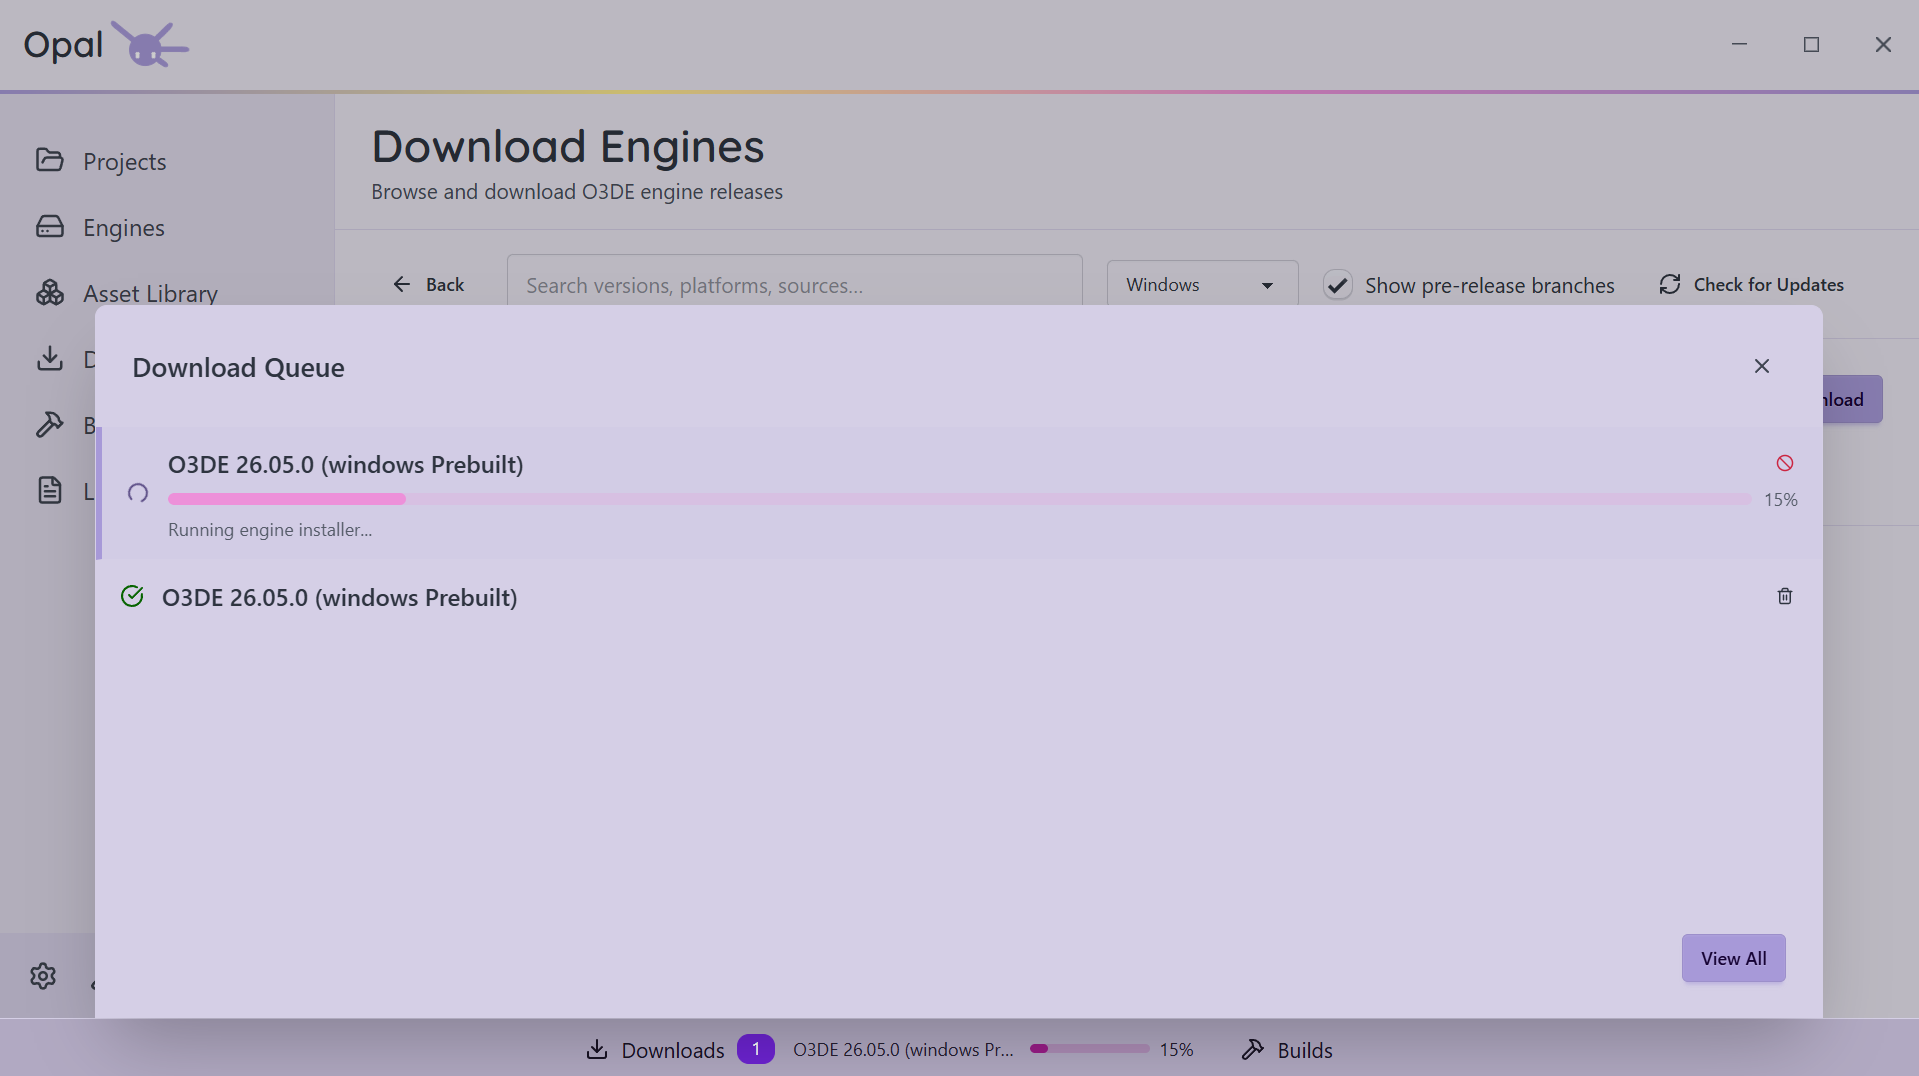Click the status bar downloads count badge
This screenshot has height=1076, width=1919.
[x=756, y=1049]
